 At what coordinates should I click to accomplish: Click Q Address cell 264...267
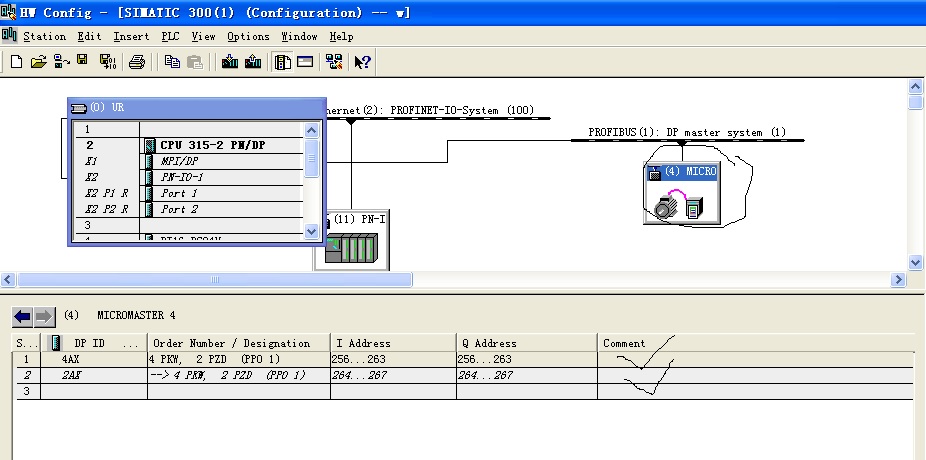coord(527,375)
